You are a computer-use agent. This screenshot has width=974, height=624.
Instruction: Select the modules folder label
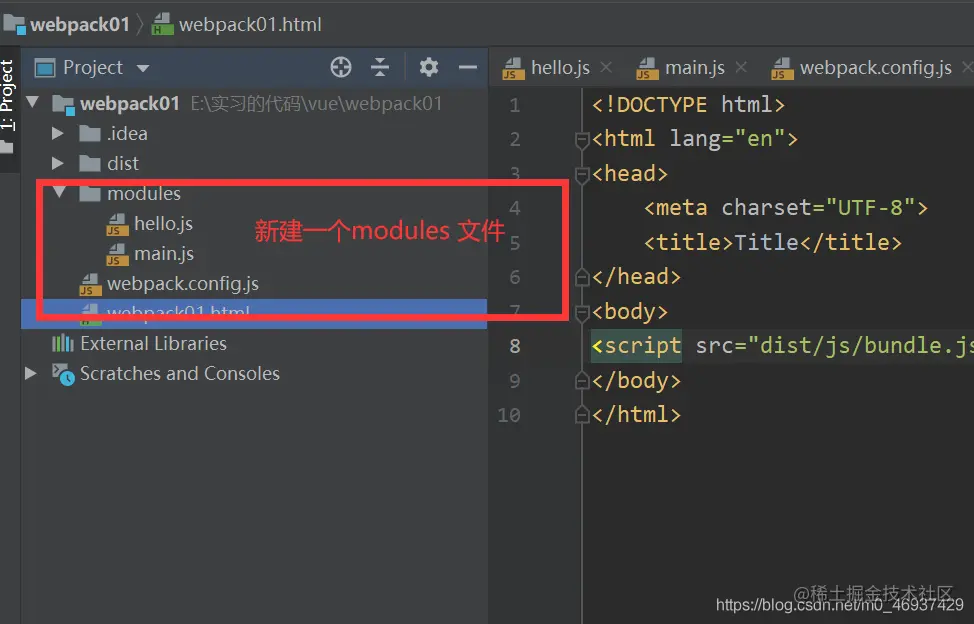coord(143,194)
